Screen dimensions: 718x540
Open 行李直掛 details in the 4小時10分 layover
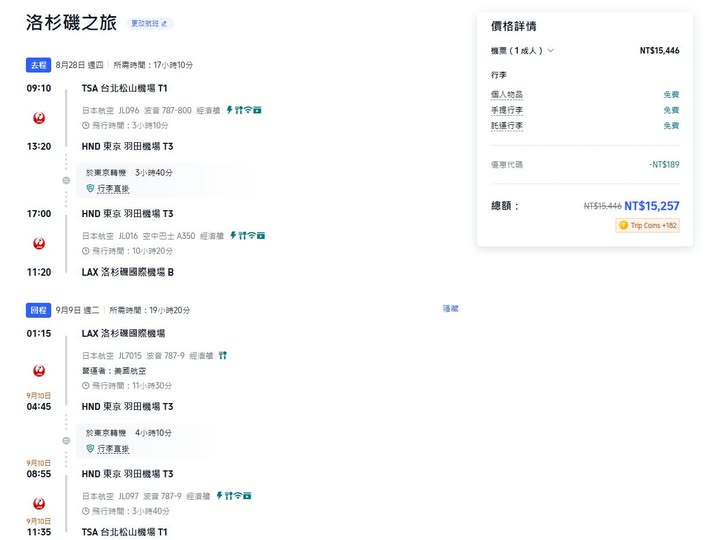click(x=112, y=449)
